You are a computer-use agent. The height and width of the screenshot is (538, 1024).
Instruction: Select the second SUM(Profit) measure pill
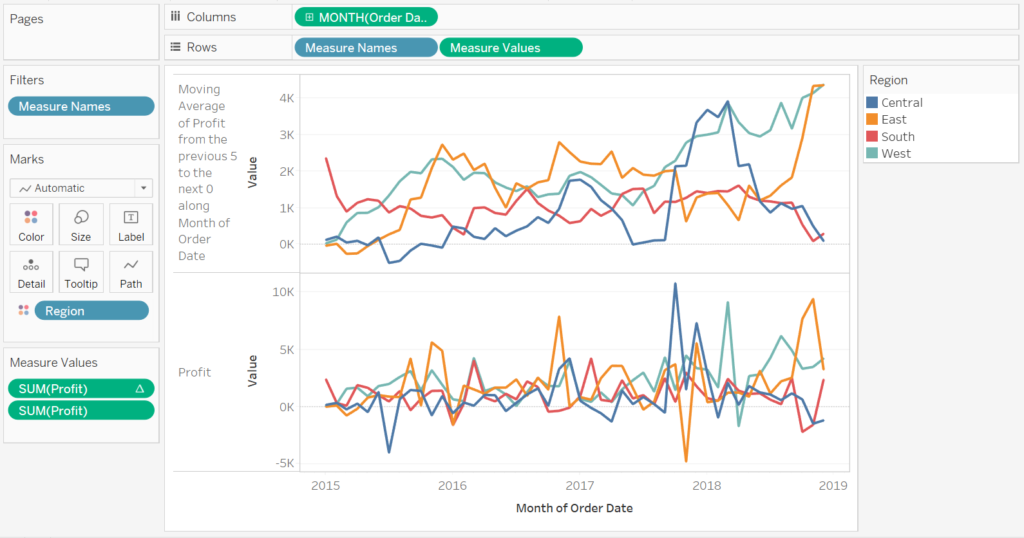pos(81,411)
